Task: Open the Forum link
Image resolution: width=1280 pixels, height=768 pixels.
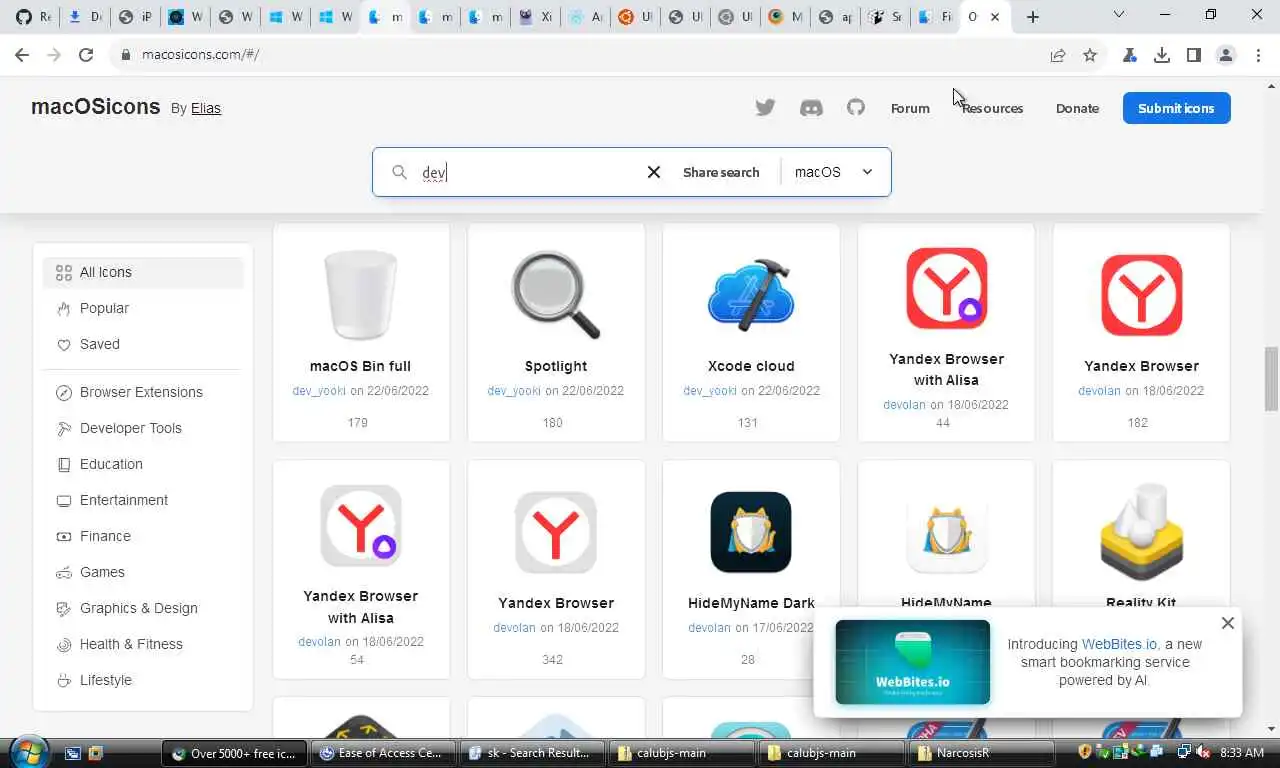Action: 910,108
